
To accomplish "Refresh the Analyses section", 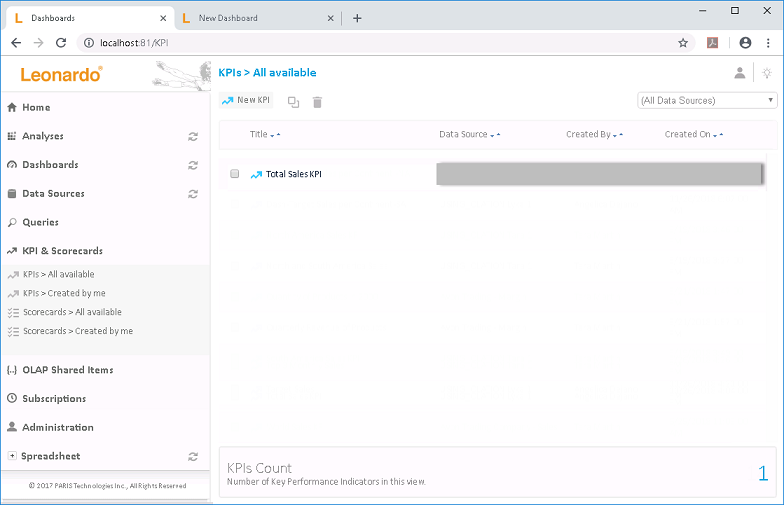I will pyautogui.click(x=193, y=136).
